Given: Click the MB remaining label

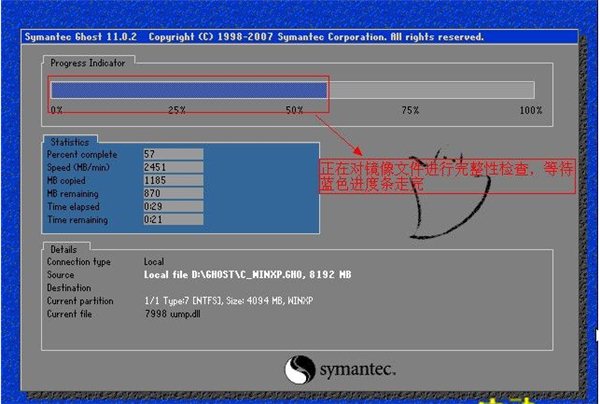Looking at the screenshot, I should (x=73, y=194).
